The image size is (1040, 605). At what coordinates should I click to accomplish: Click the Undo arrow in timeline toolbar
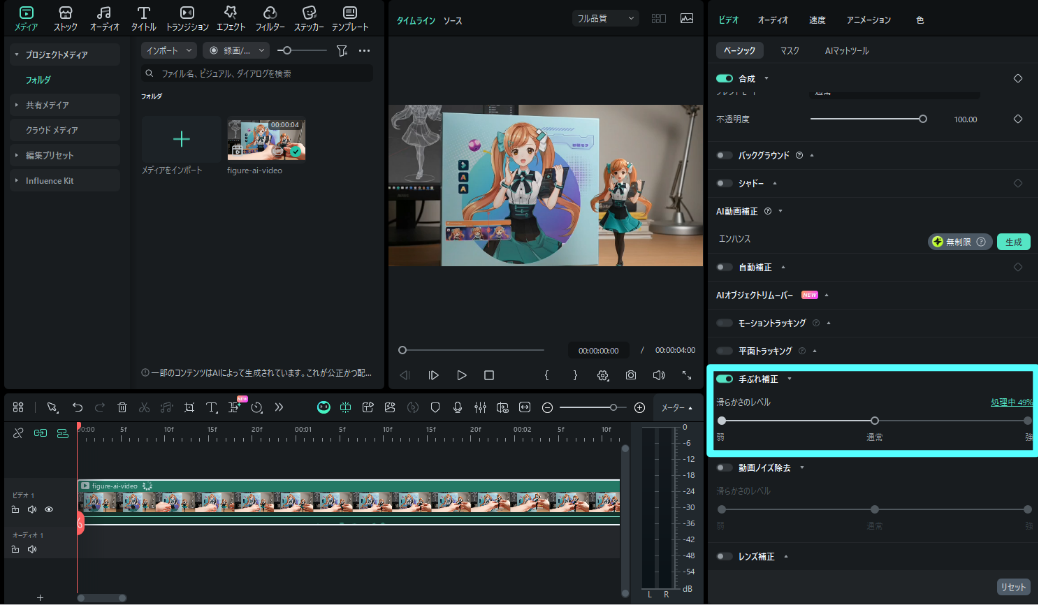(77, 407)
